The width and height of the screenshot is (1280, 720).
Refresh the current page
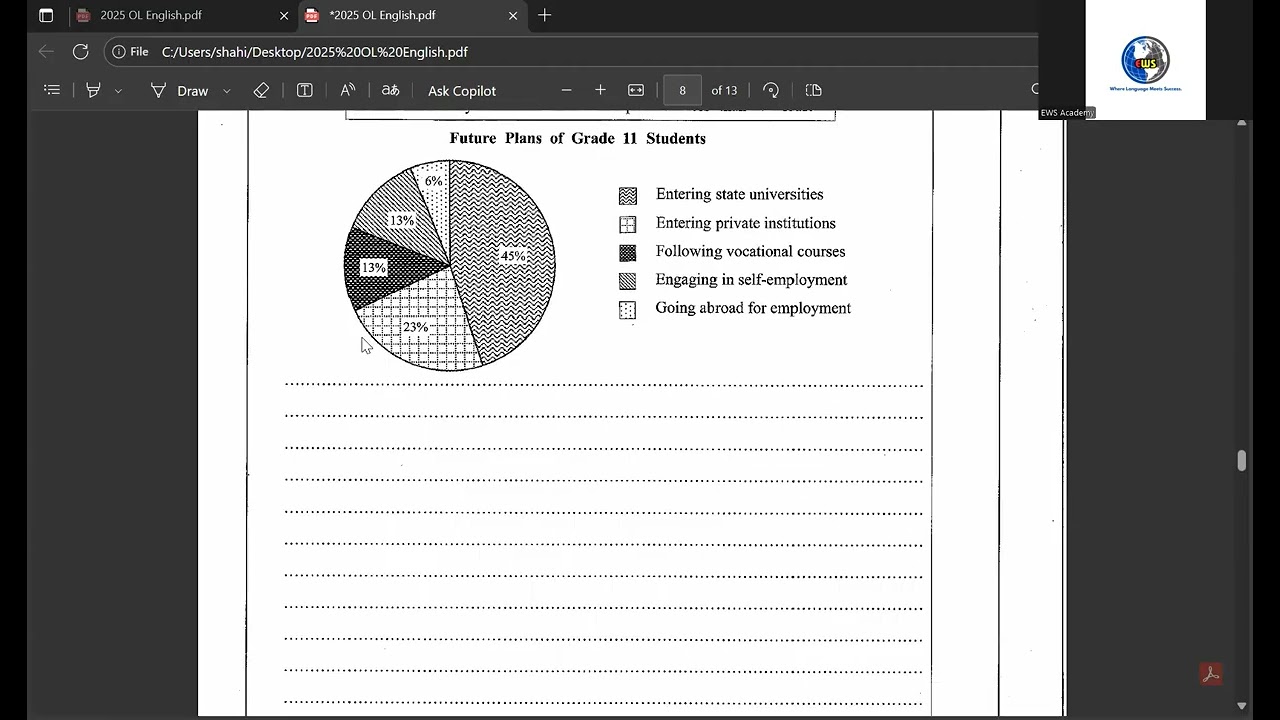pyautogui.click(x=81, y=52)
